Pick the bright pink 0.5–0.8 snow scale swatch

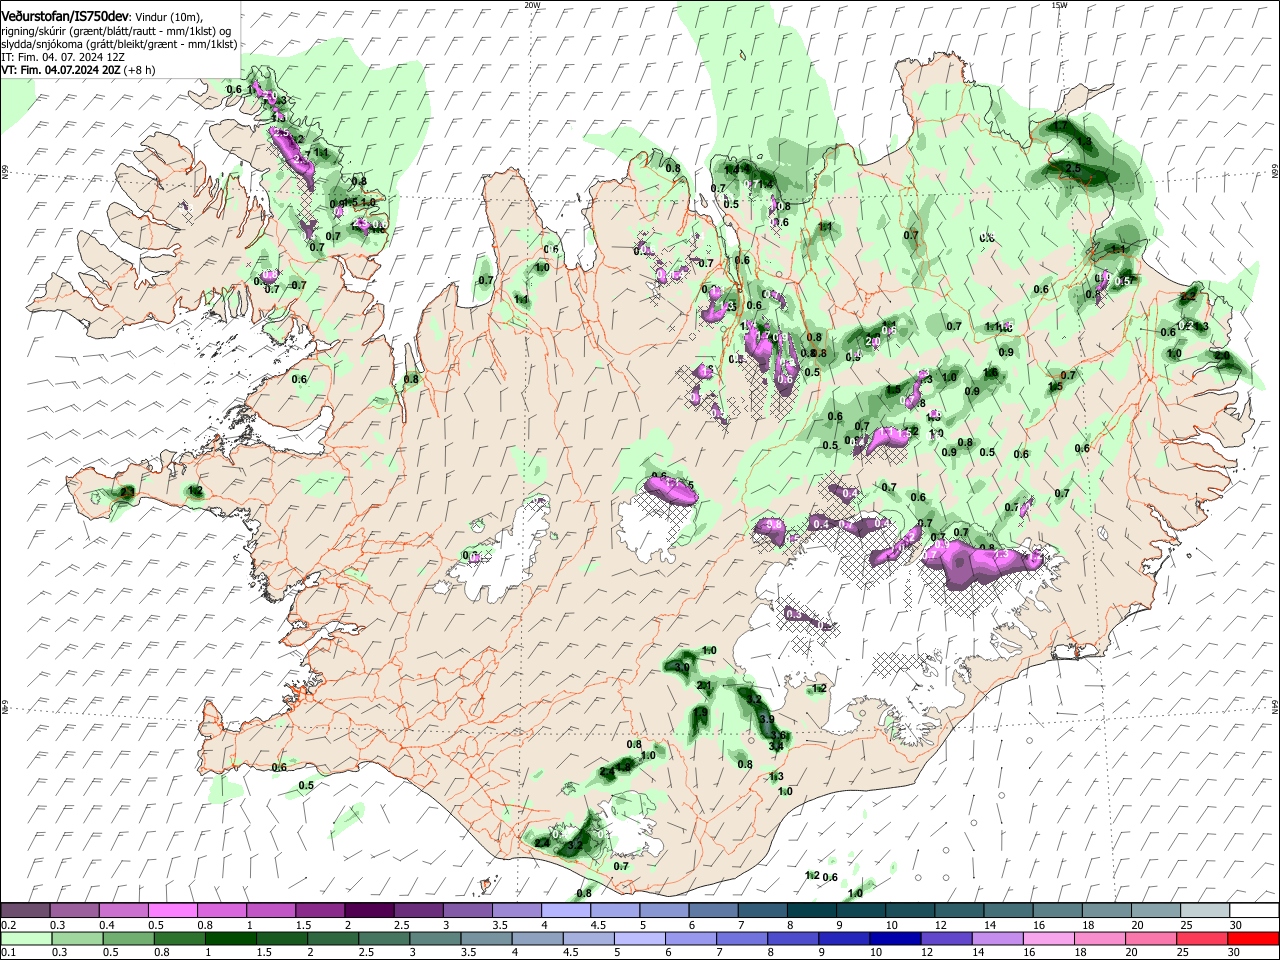[x=173, y=910]
